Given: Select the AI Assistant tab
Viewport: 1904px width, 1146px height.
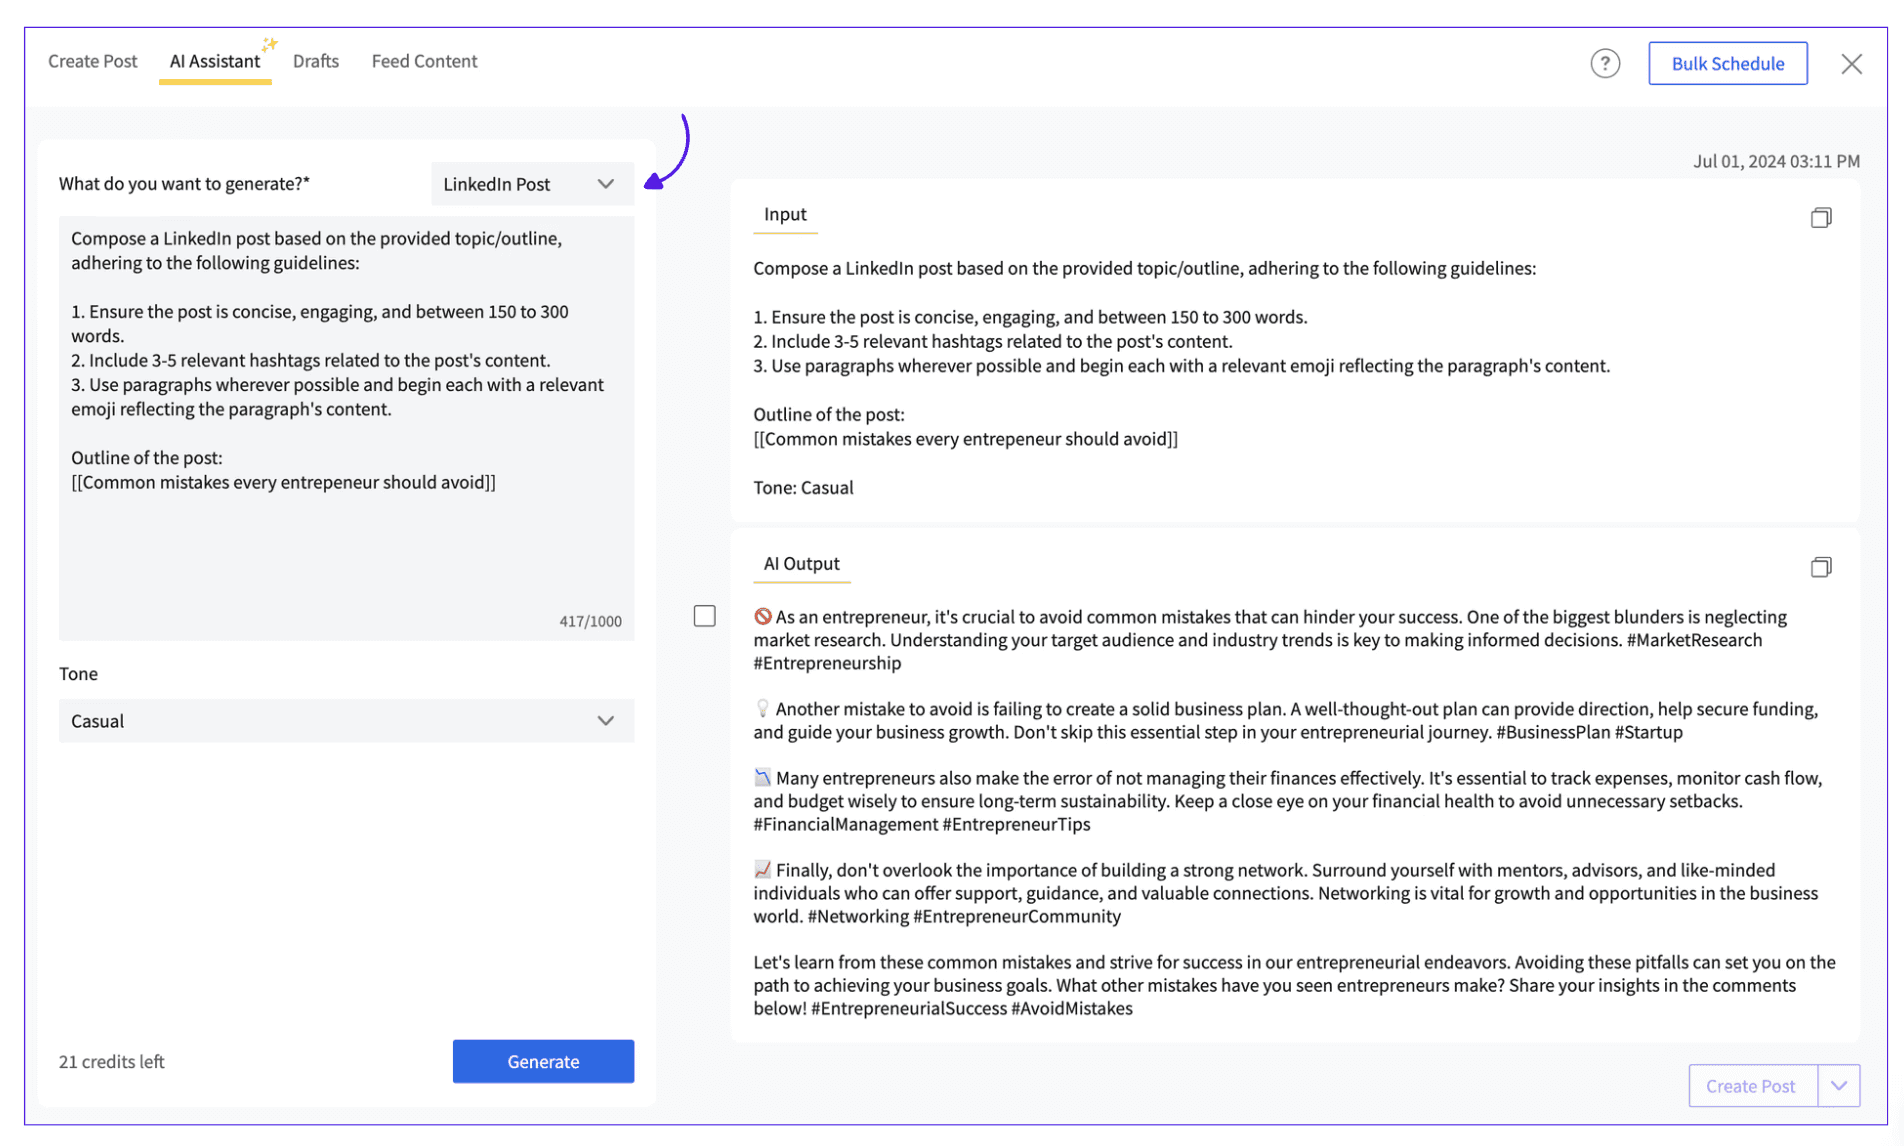Looking at the screenshot, I should click(x=215, y=61).
